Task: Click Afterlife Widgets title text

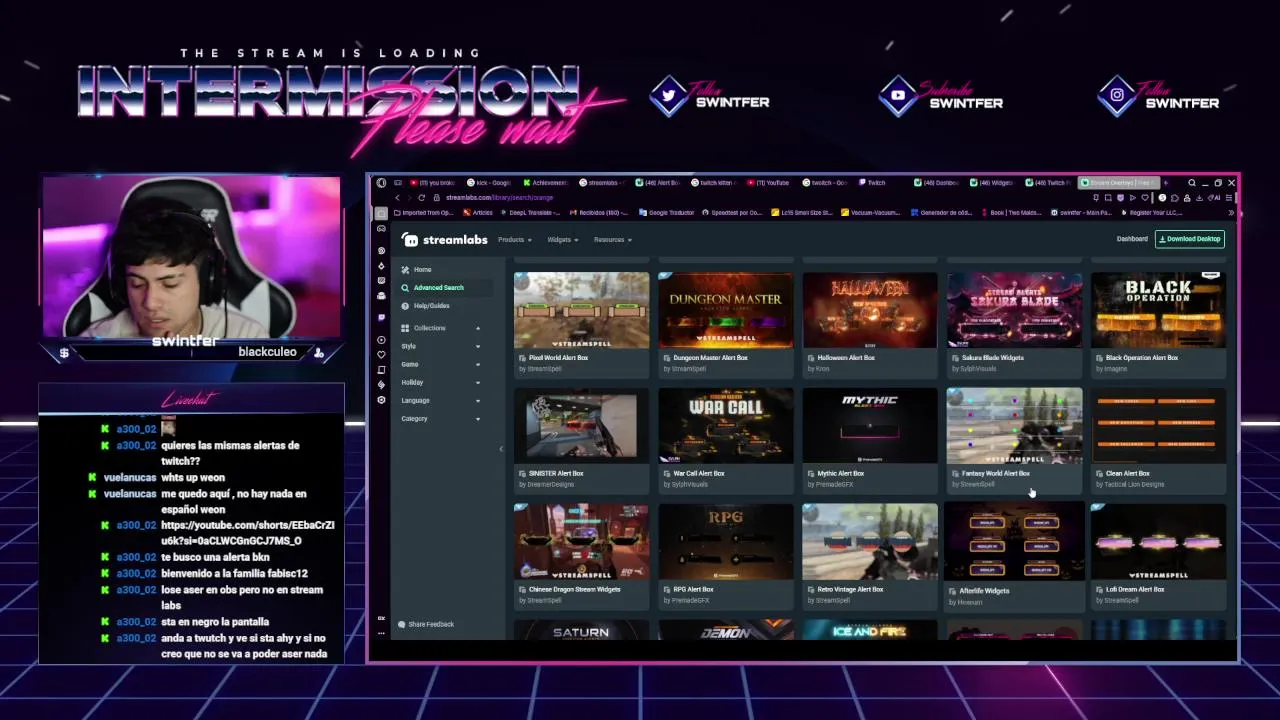Action: click(x=985, y=591)
